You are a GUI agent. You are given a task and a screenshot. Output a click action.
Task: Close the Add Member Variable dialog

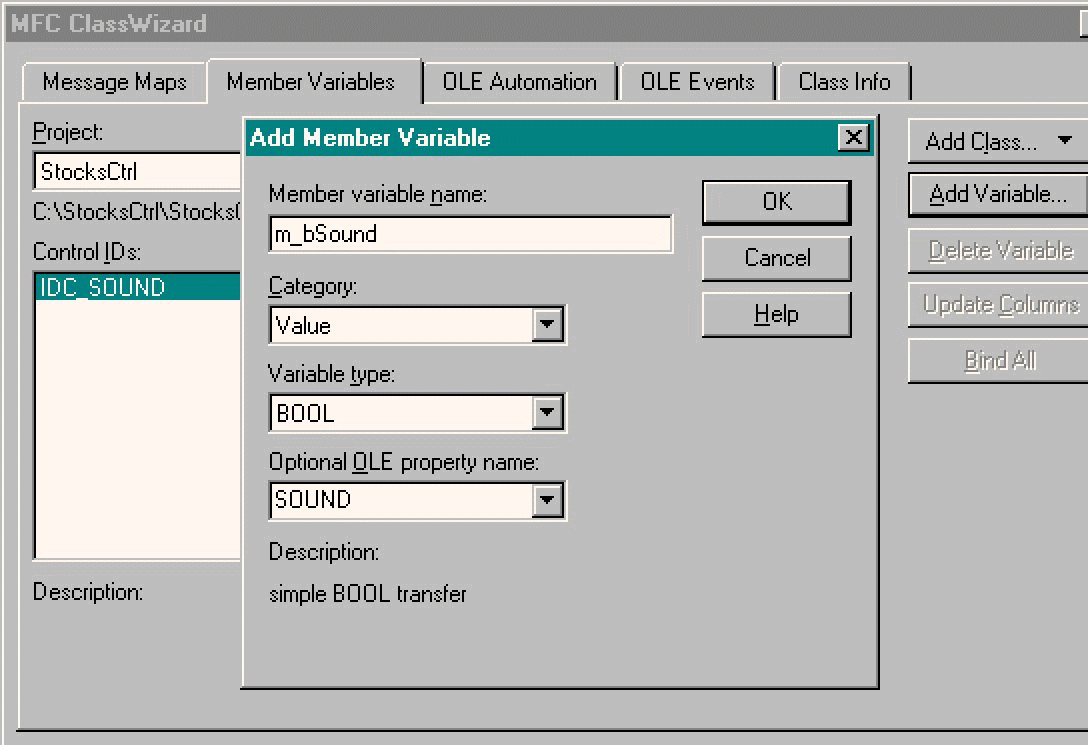(853, 137)
